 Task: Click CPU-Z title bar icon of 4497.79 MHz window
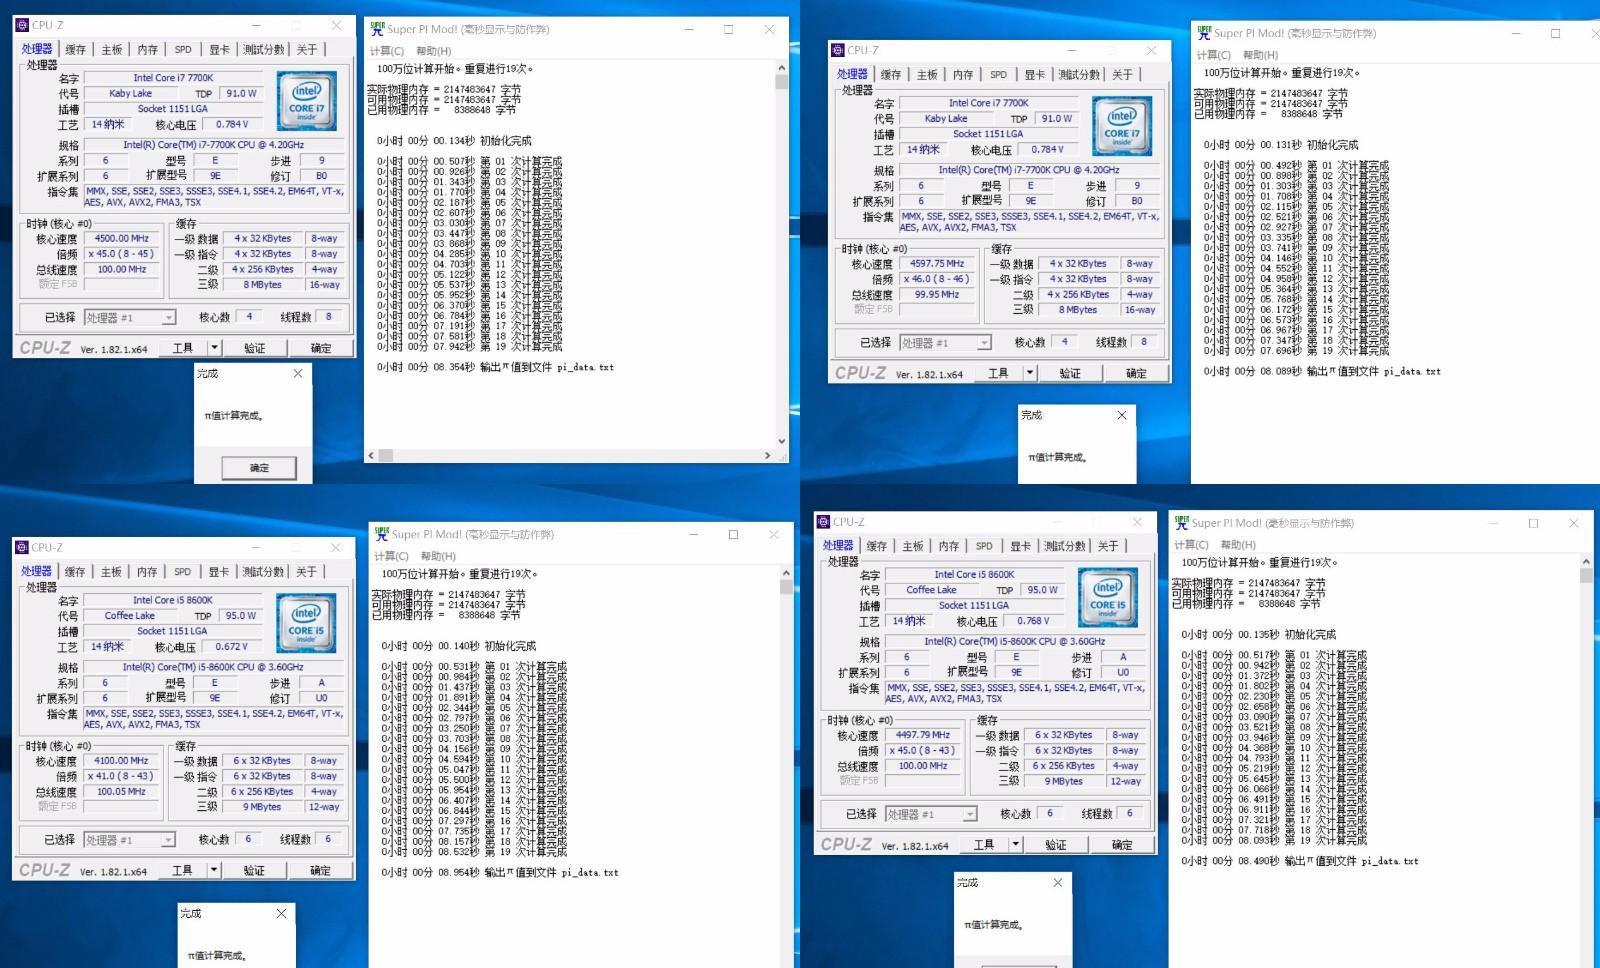pyautogui.click(x=824, y=522)
